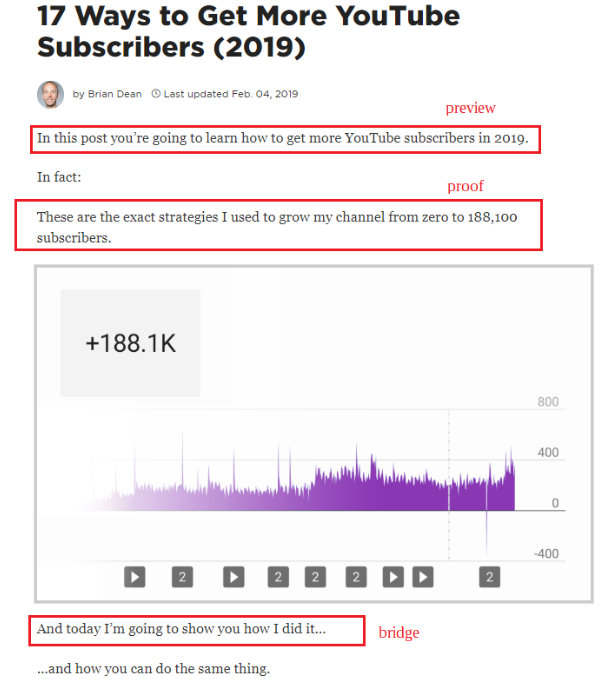Screen dimensions: 613x679
Task: Click the clock icon beside Last updated
Action: click(155, 94)
